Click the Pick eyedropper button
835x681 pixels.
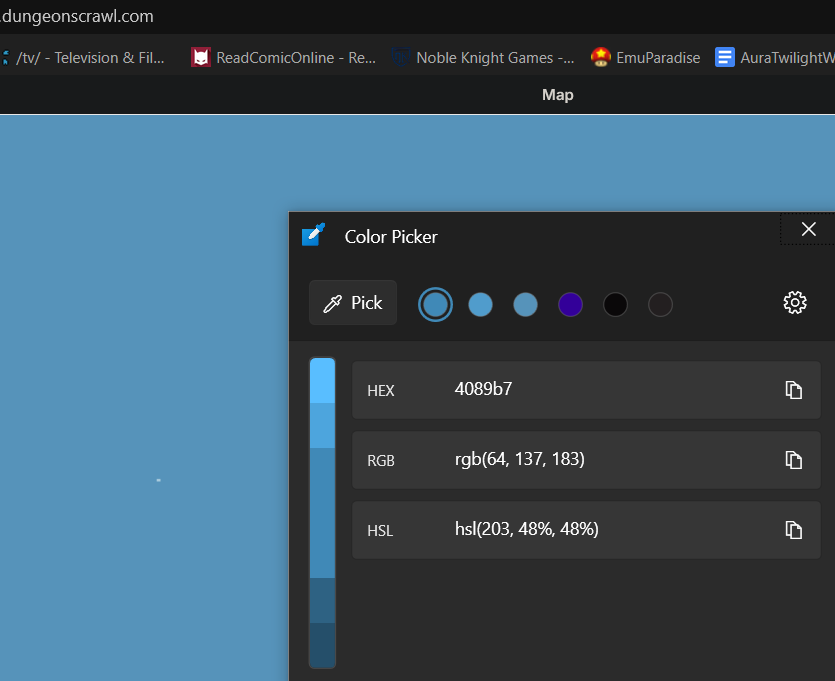pyautogui.click(x=353, y=303)
